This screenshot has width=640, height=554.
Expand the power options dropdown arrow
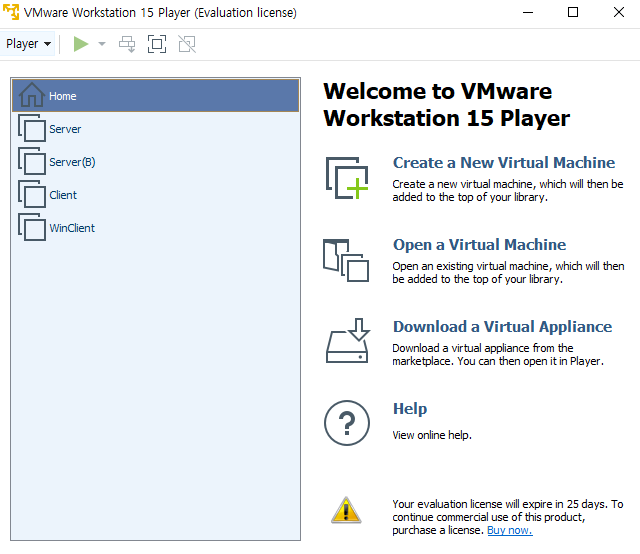click(102, 44)
